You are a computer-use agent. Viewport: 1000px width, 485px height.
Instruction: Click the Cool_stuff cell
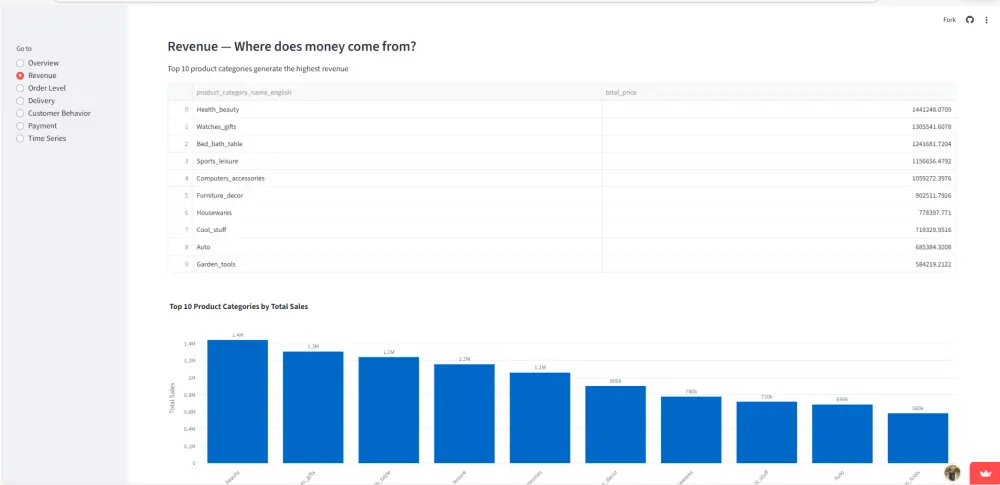(x=397, y=230)
